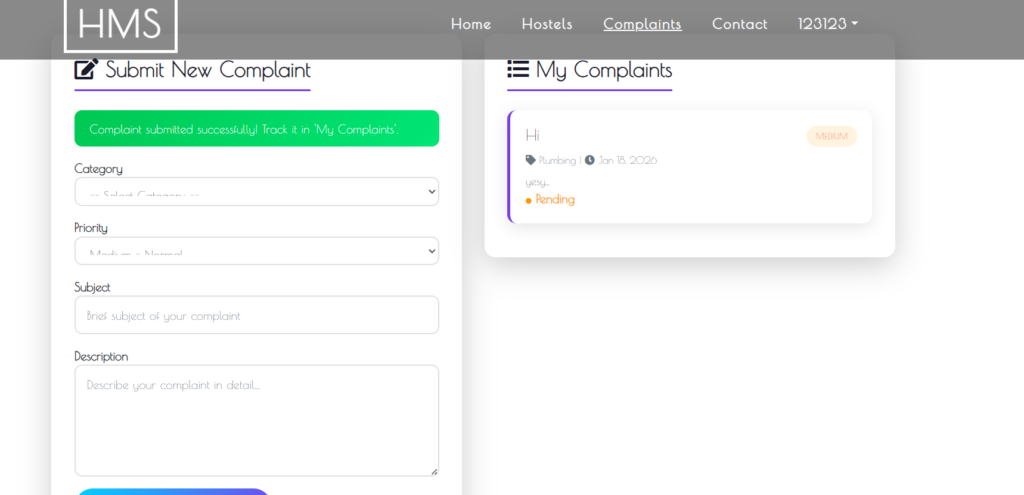Open the Complaints nav item

[x=643, y=24]
